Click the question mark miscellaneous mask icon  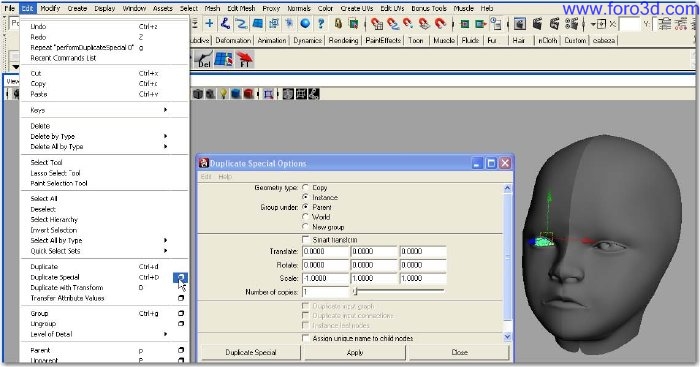(x=321, y=23)
